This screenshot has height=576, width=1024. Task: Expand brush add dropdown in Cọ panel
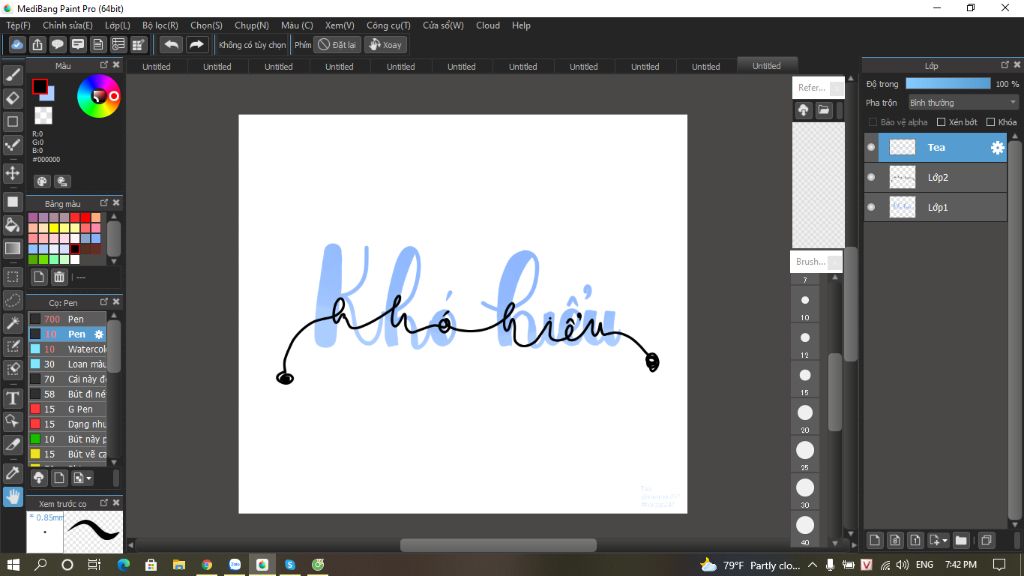point(89,478)
